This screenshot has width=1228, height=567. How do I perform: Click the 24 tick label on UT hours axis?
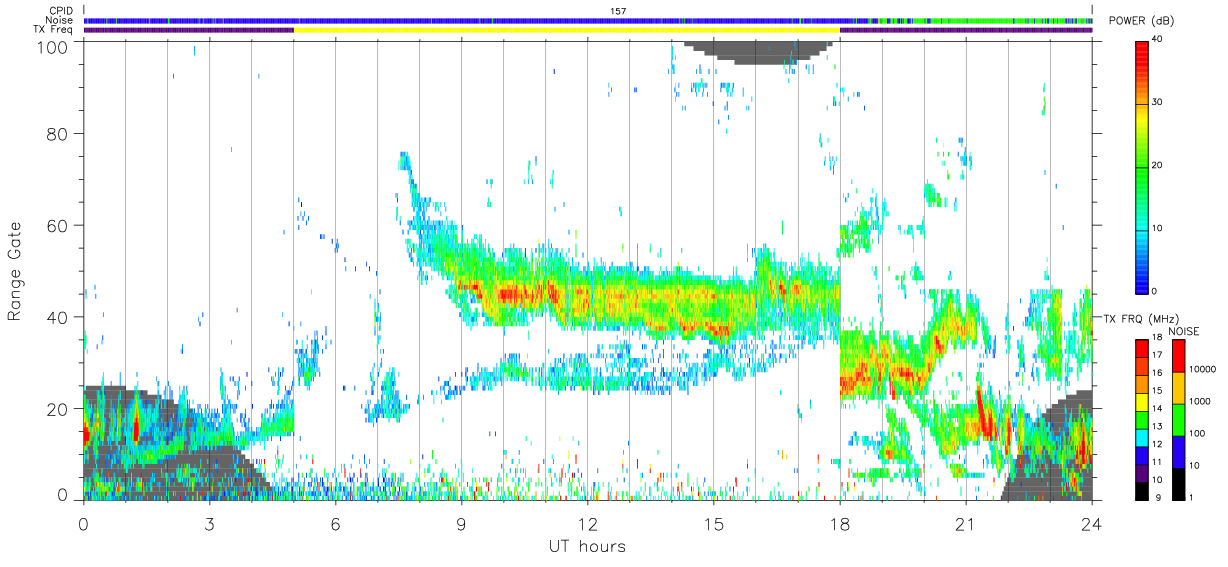pos(1091,524)
